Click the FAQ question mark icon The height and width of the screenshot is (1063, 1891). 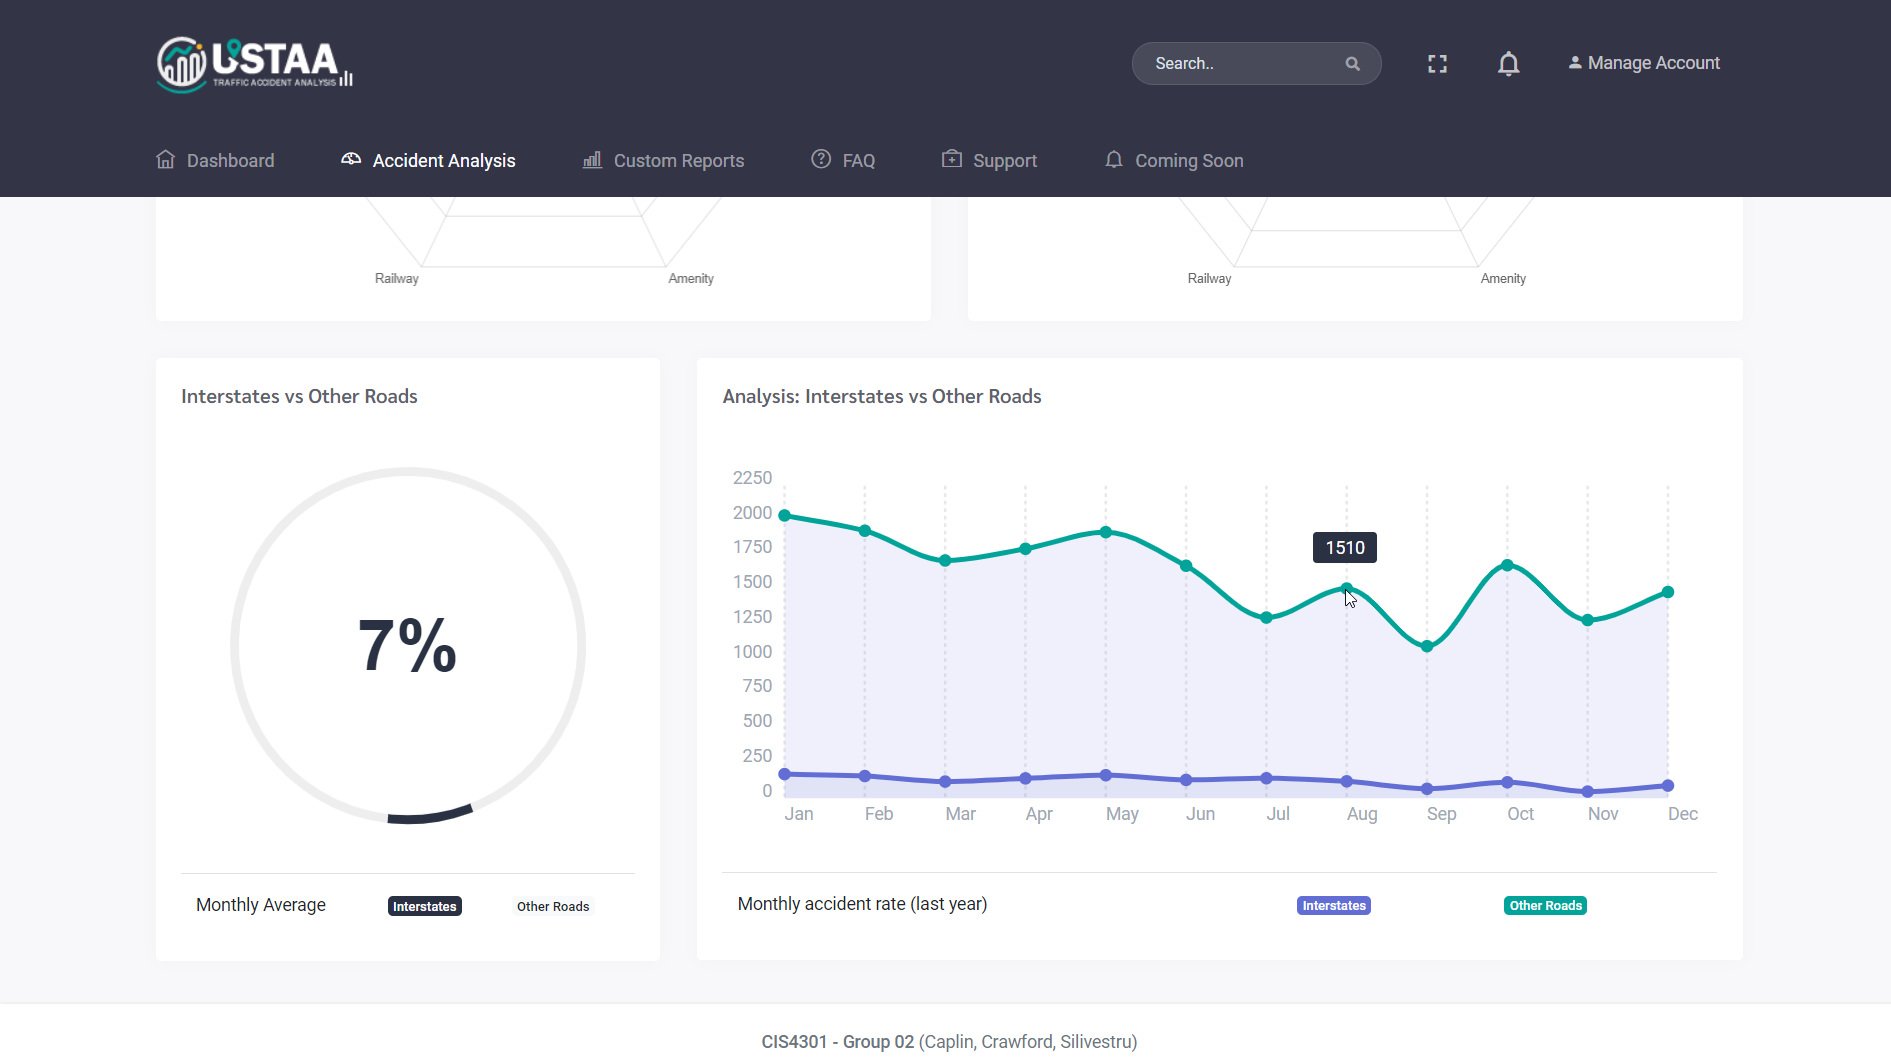(x=821, y=160)
